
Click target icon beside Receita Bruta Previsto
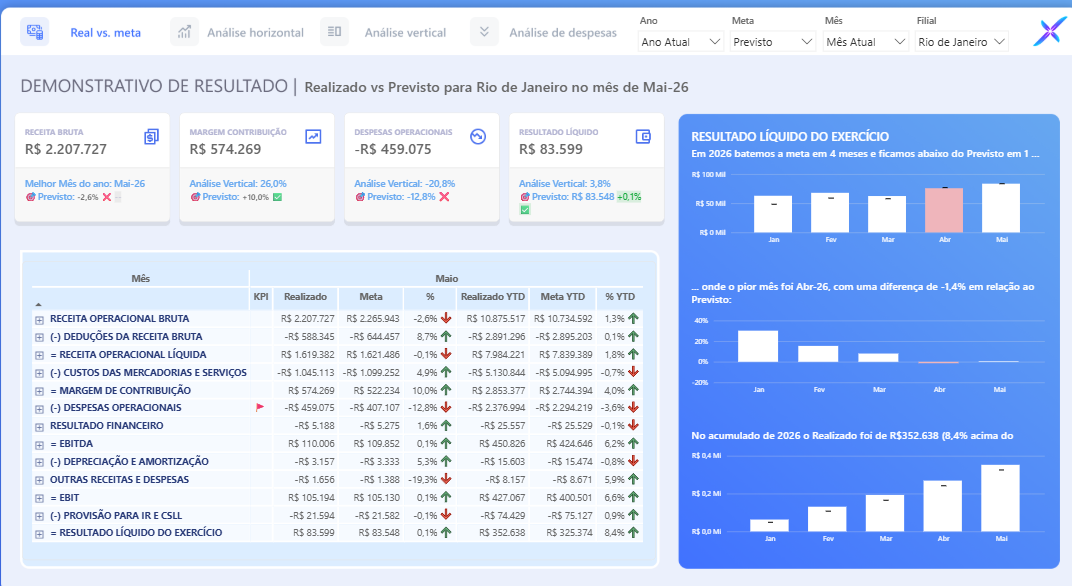point(30,197)
